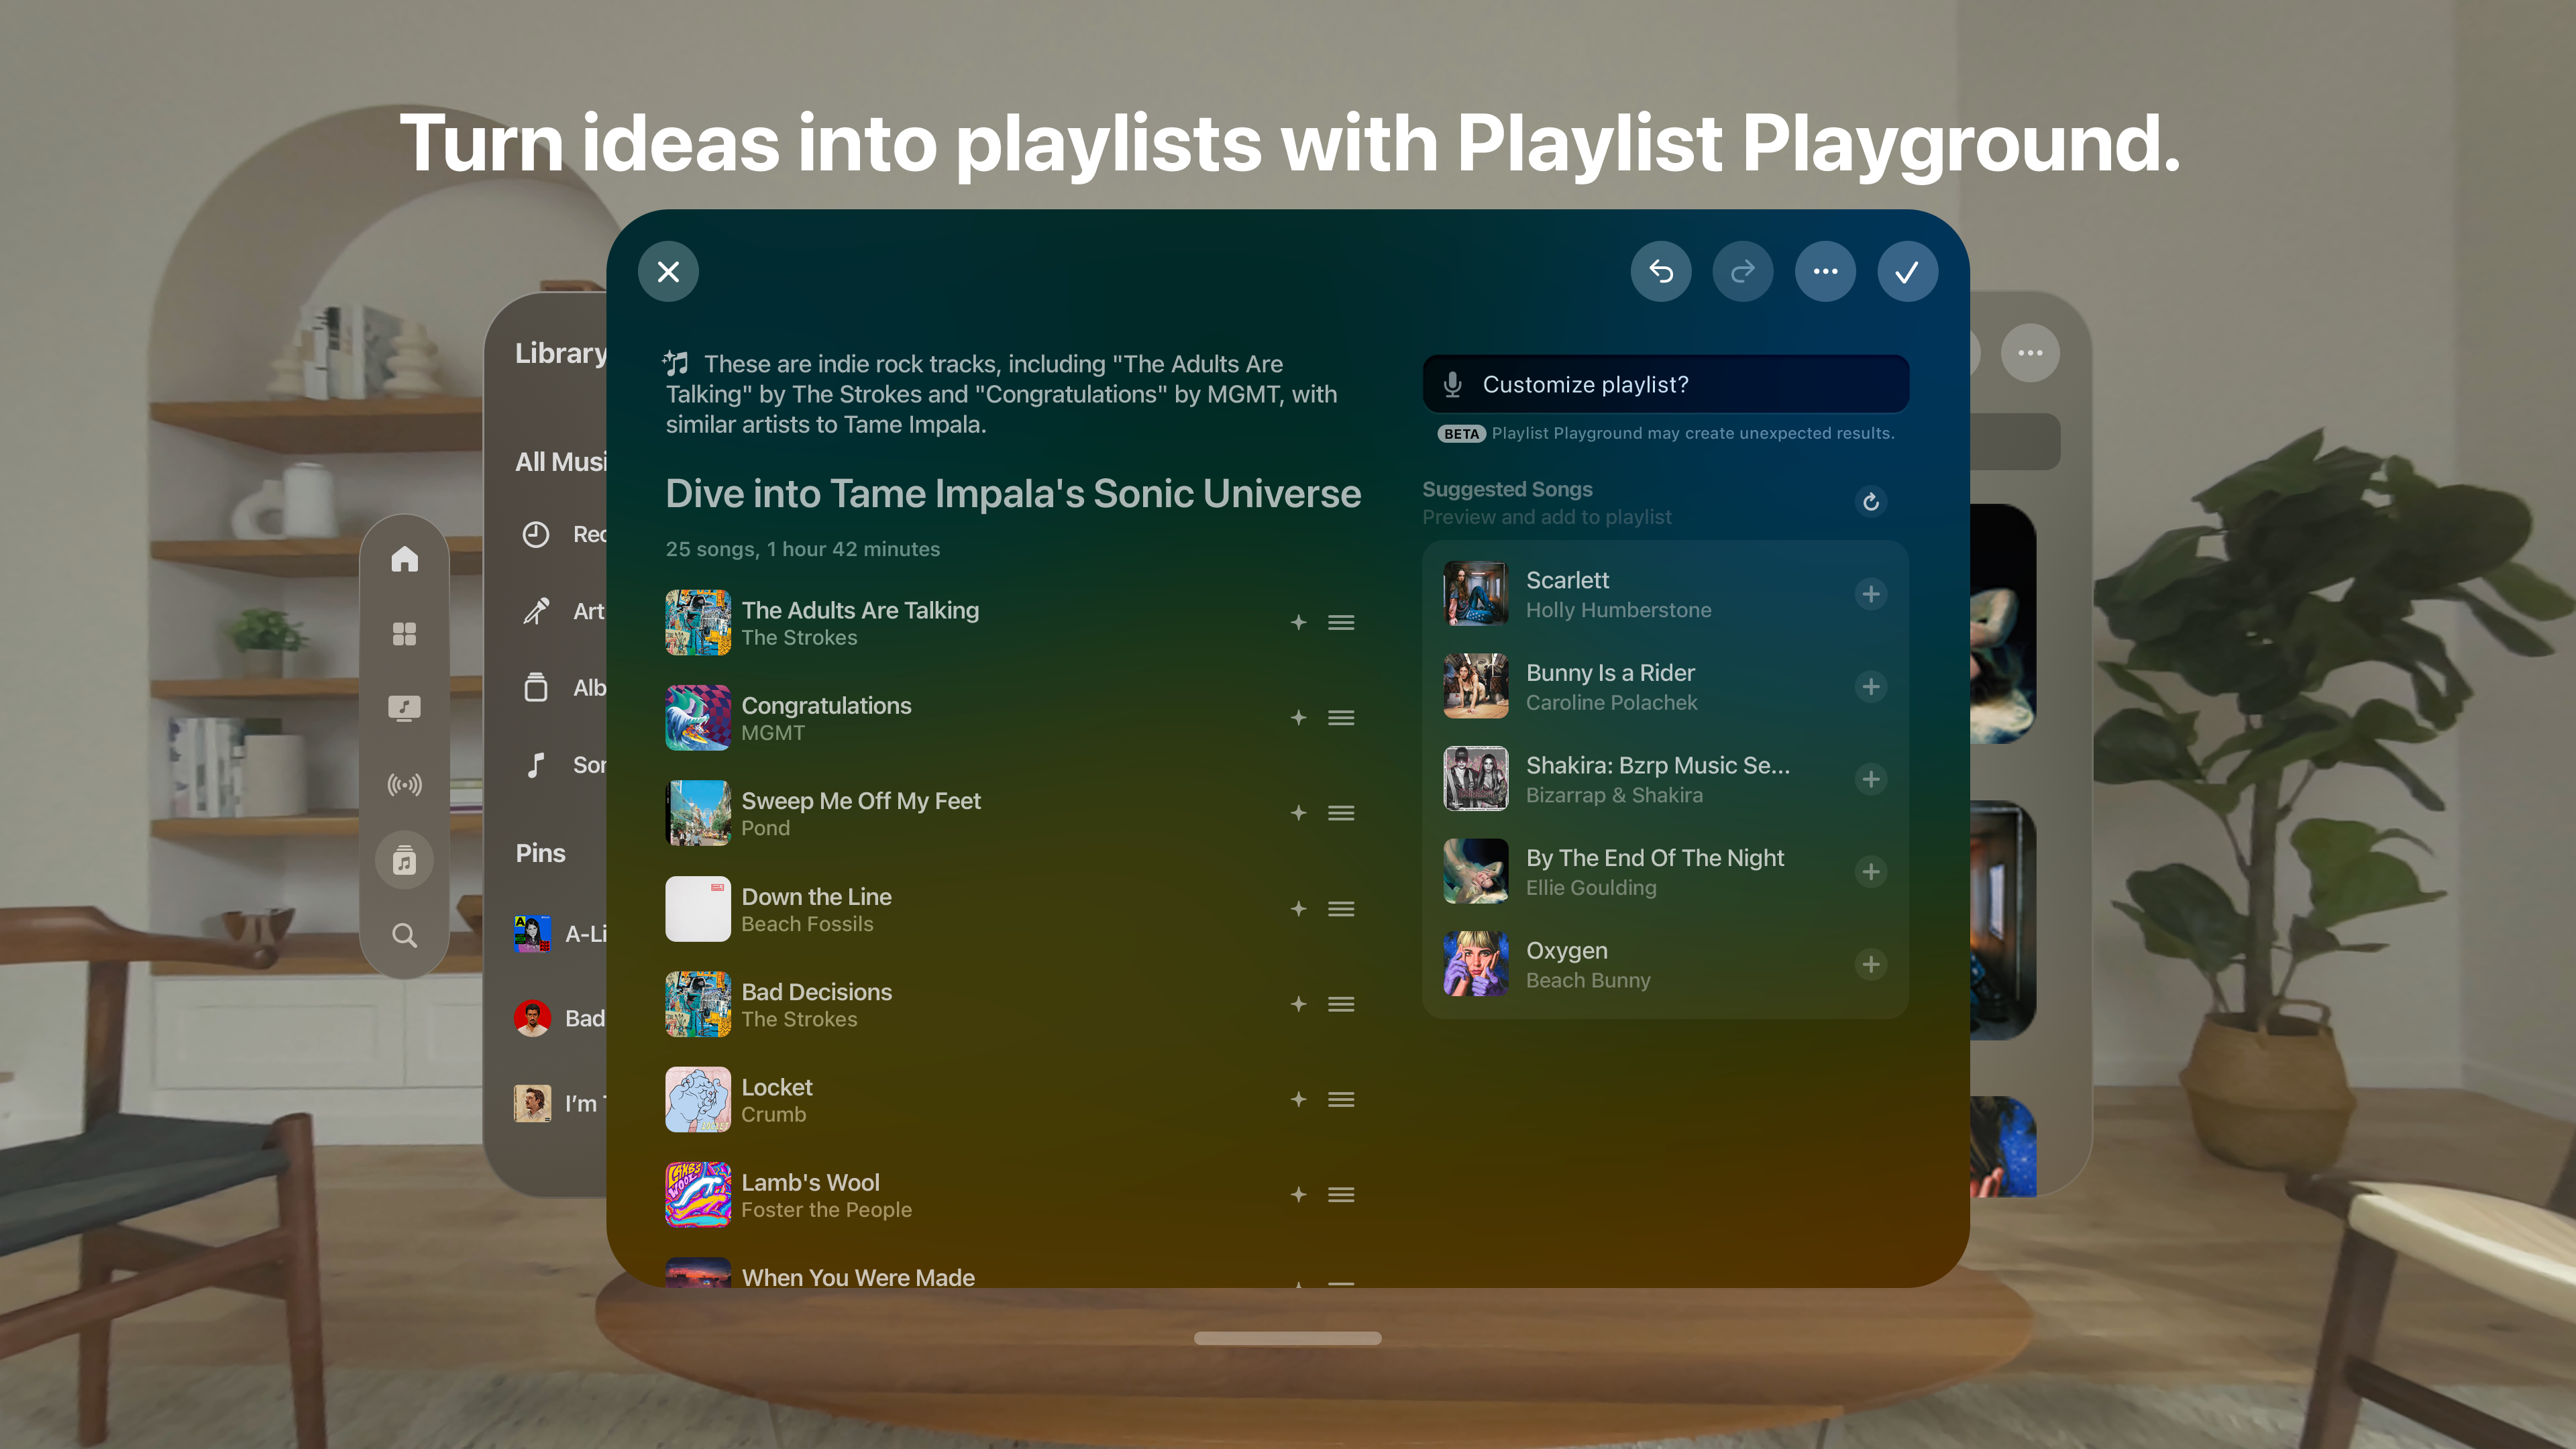2576x1449 pixels.
Task: Preview Scarlett suggested song artwork
Action: [1475, 594]
